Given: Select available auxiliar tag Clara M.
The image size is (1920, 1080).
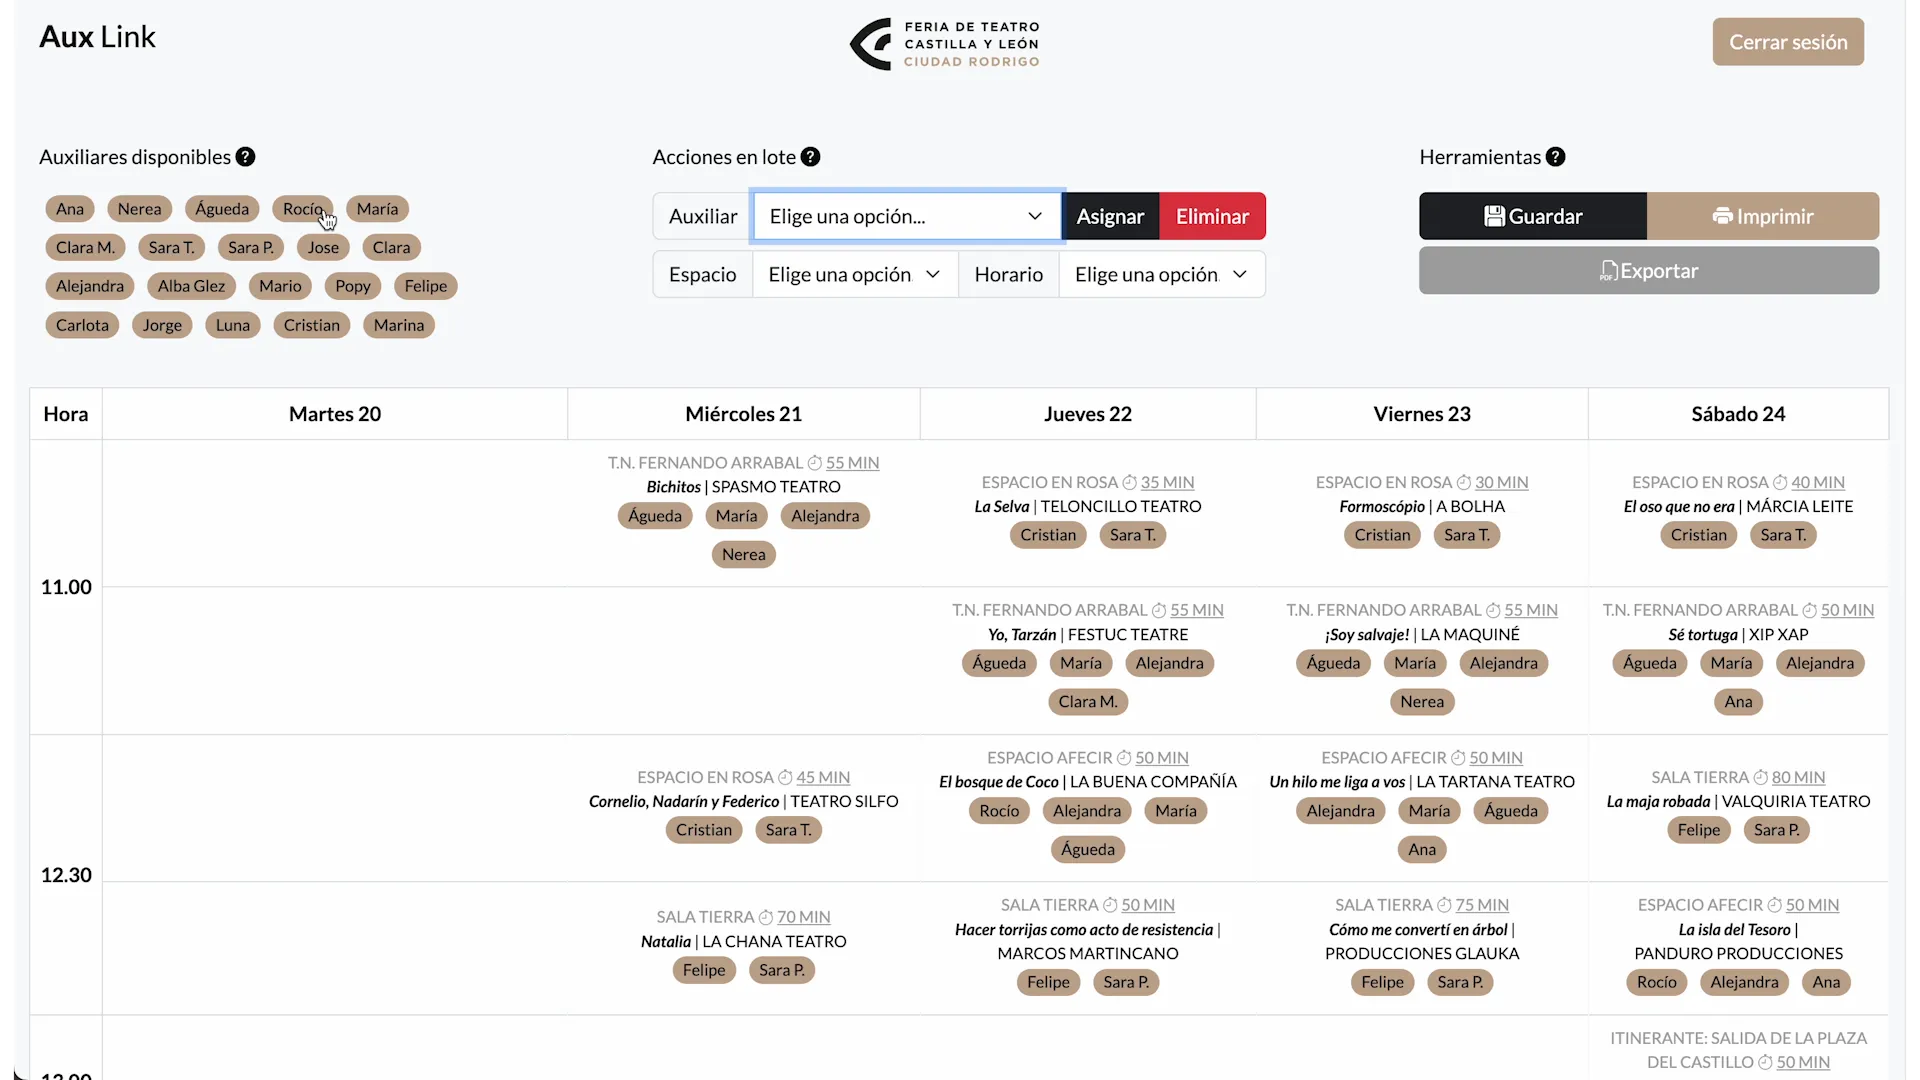Looking at the screenshot, I should click(x=85, y=247).
